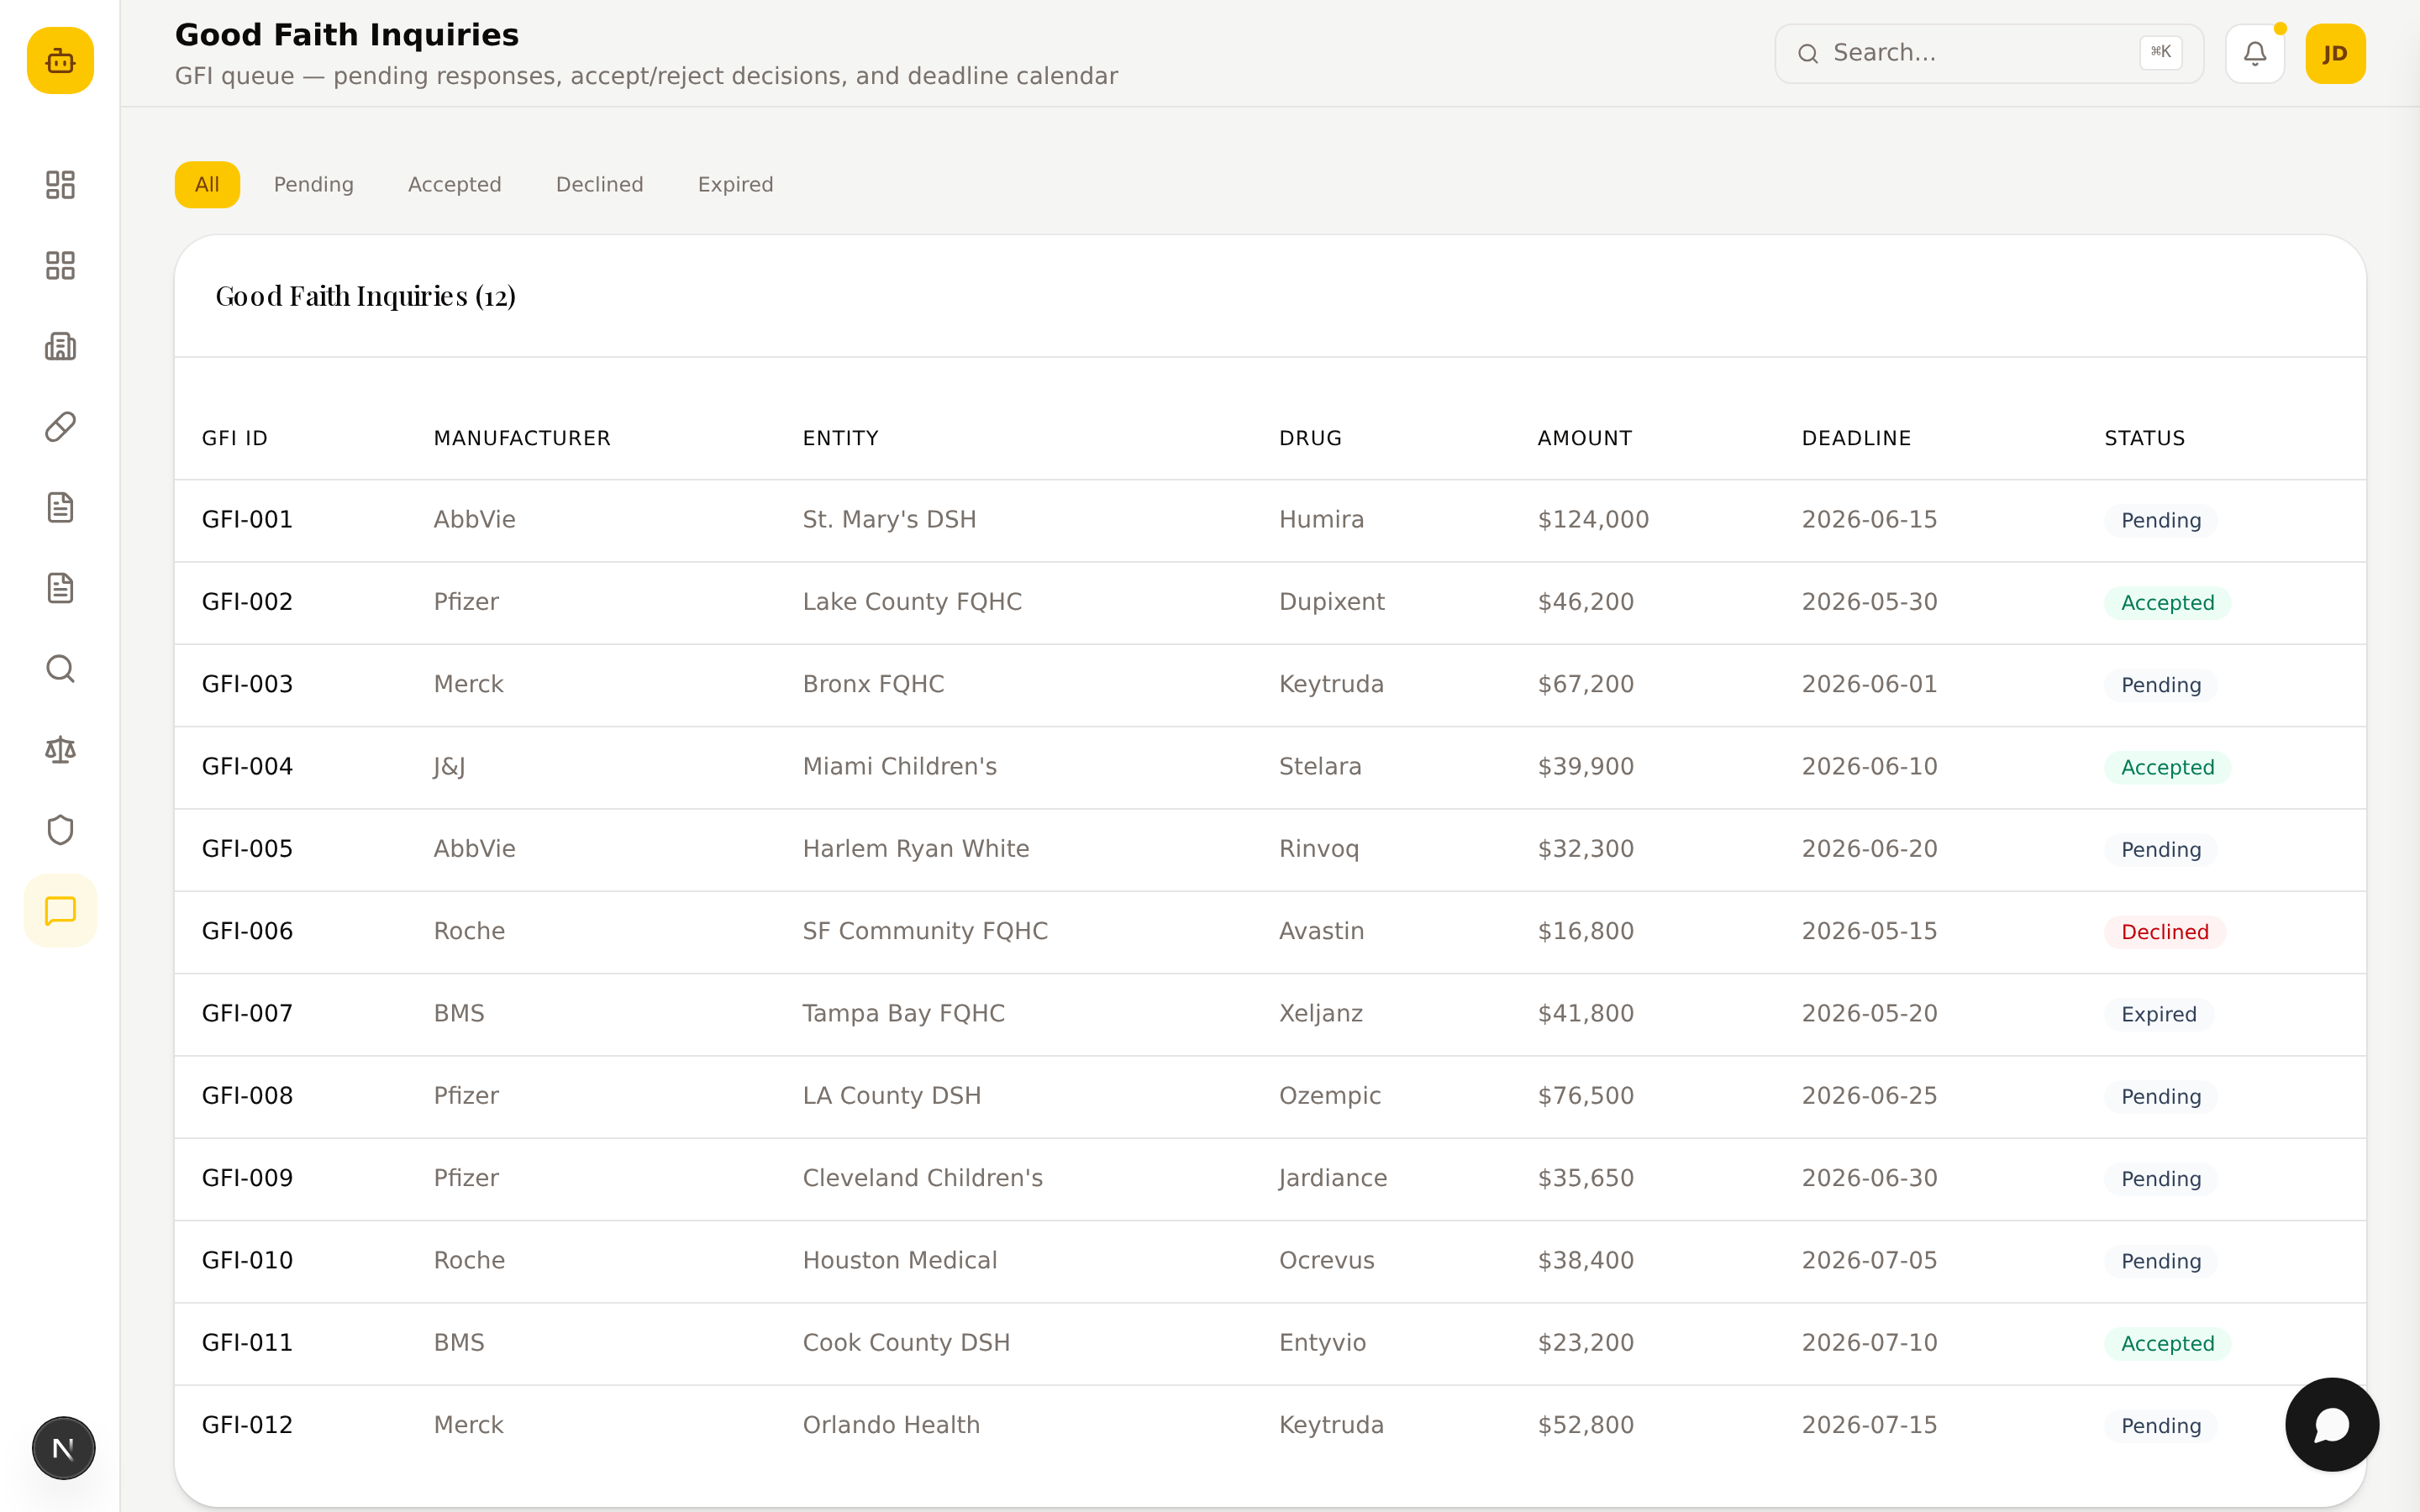Click entity Lake County FQHC
Viewport: 2420px width, 1512px height.
[x=912, y=602]
